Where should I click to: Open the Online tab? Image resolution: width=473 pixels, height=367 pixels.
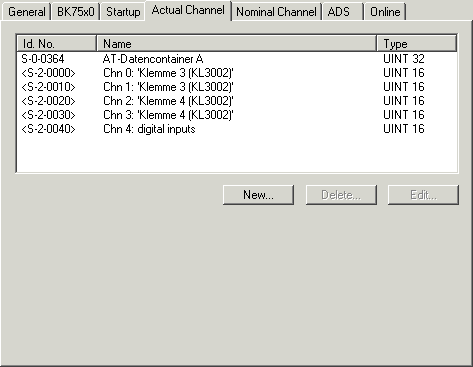(385, 12)
